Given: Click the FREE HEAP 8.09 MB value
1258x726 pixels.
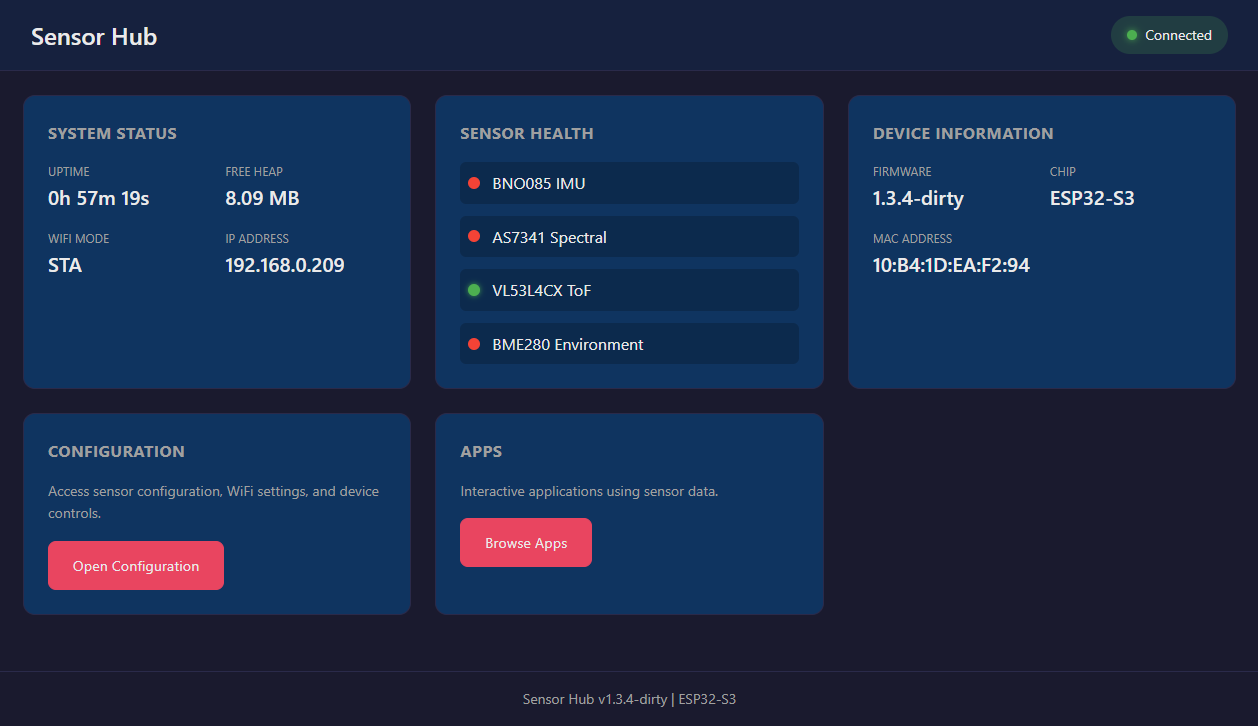Looking at the screenshot, I should [262, 198].
